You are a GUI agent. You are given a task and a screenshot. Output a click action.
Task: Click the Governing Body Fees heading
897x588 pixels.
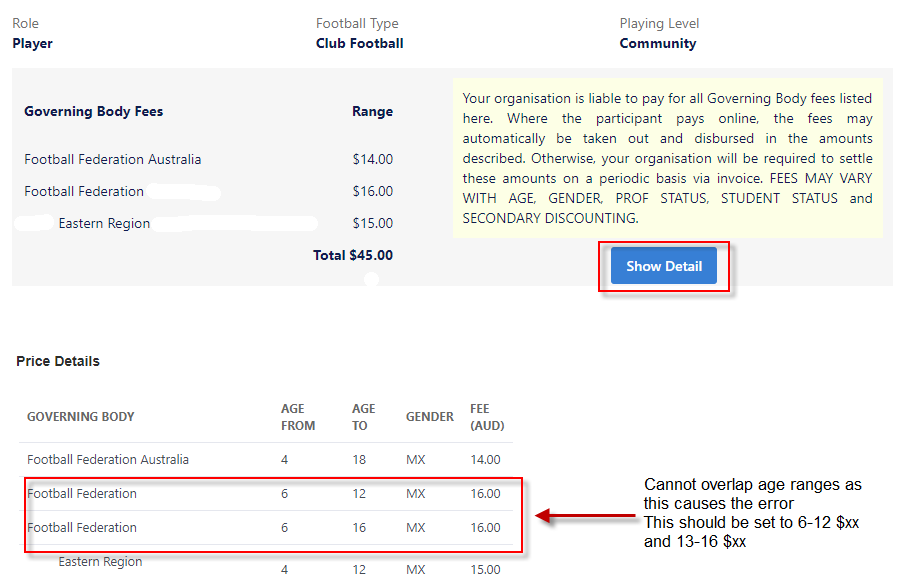[94, 112]
